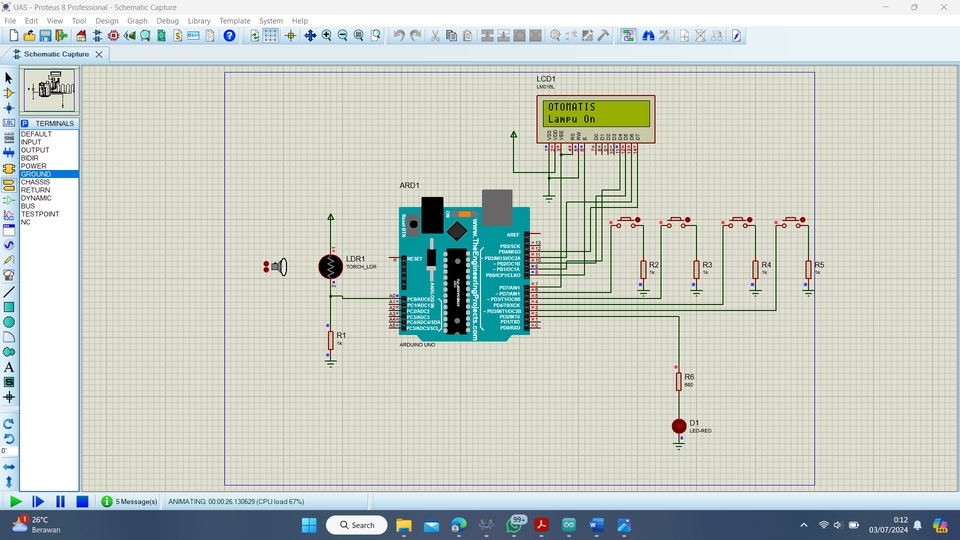Image resolution: width=960 pixels, height=540 pixels.
Task: Run the simulation with the Play button
Action: 16,501
